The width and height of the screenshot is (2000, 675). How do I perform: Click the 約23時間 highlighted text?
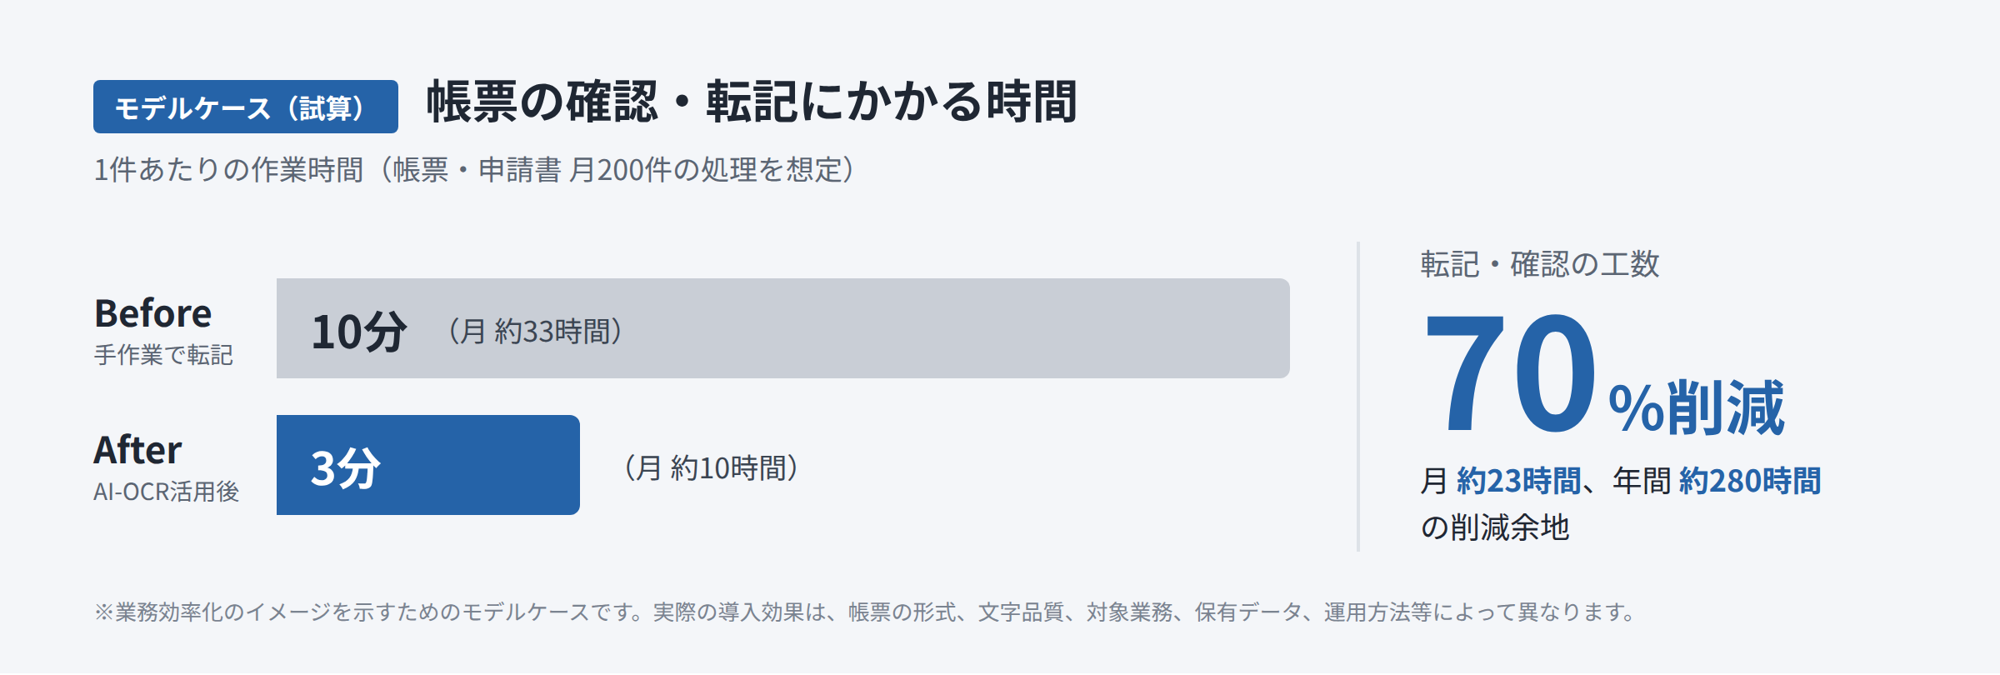pyautogui.click(x=1518, y=481)
